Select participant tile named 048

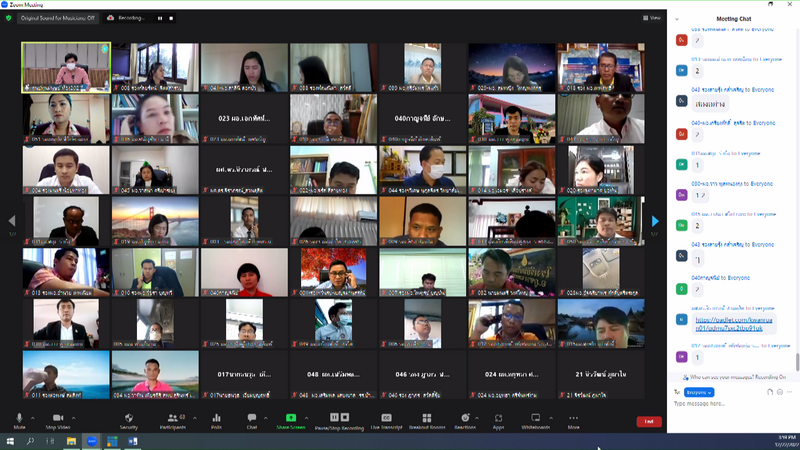click(x=333, y=374)
